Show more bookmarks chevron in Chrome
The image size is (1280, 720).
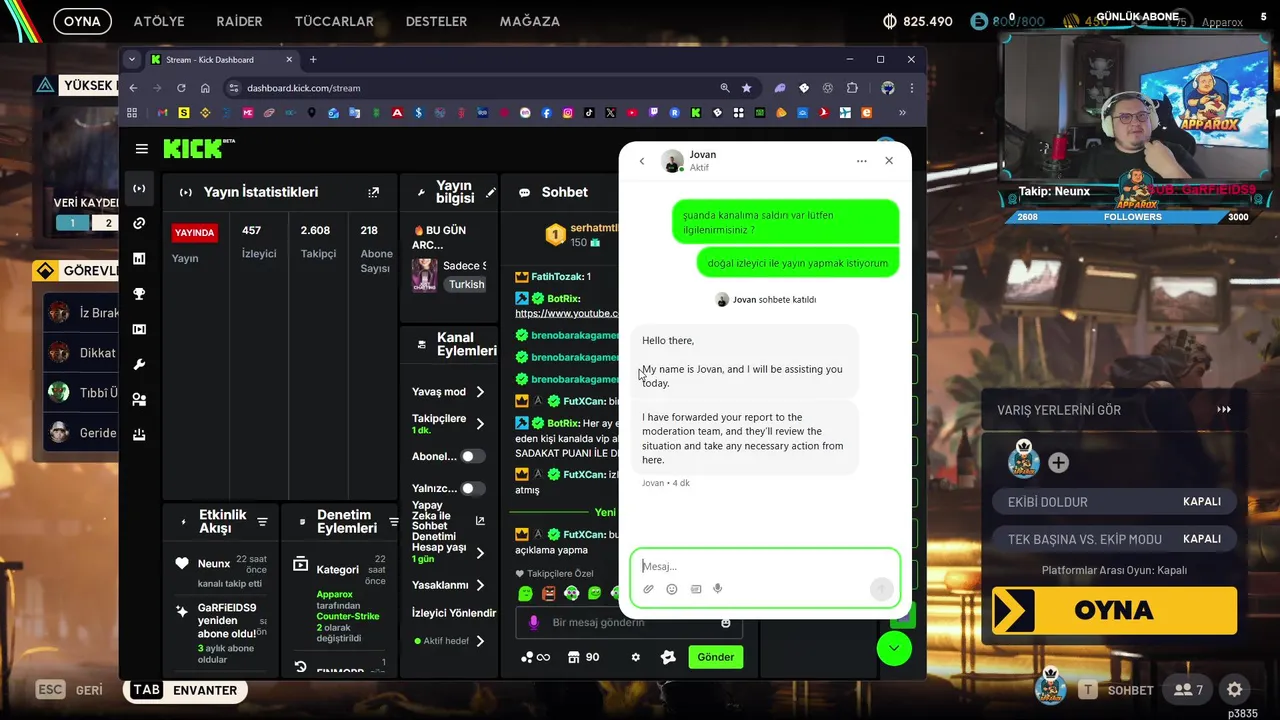902,113
